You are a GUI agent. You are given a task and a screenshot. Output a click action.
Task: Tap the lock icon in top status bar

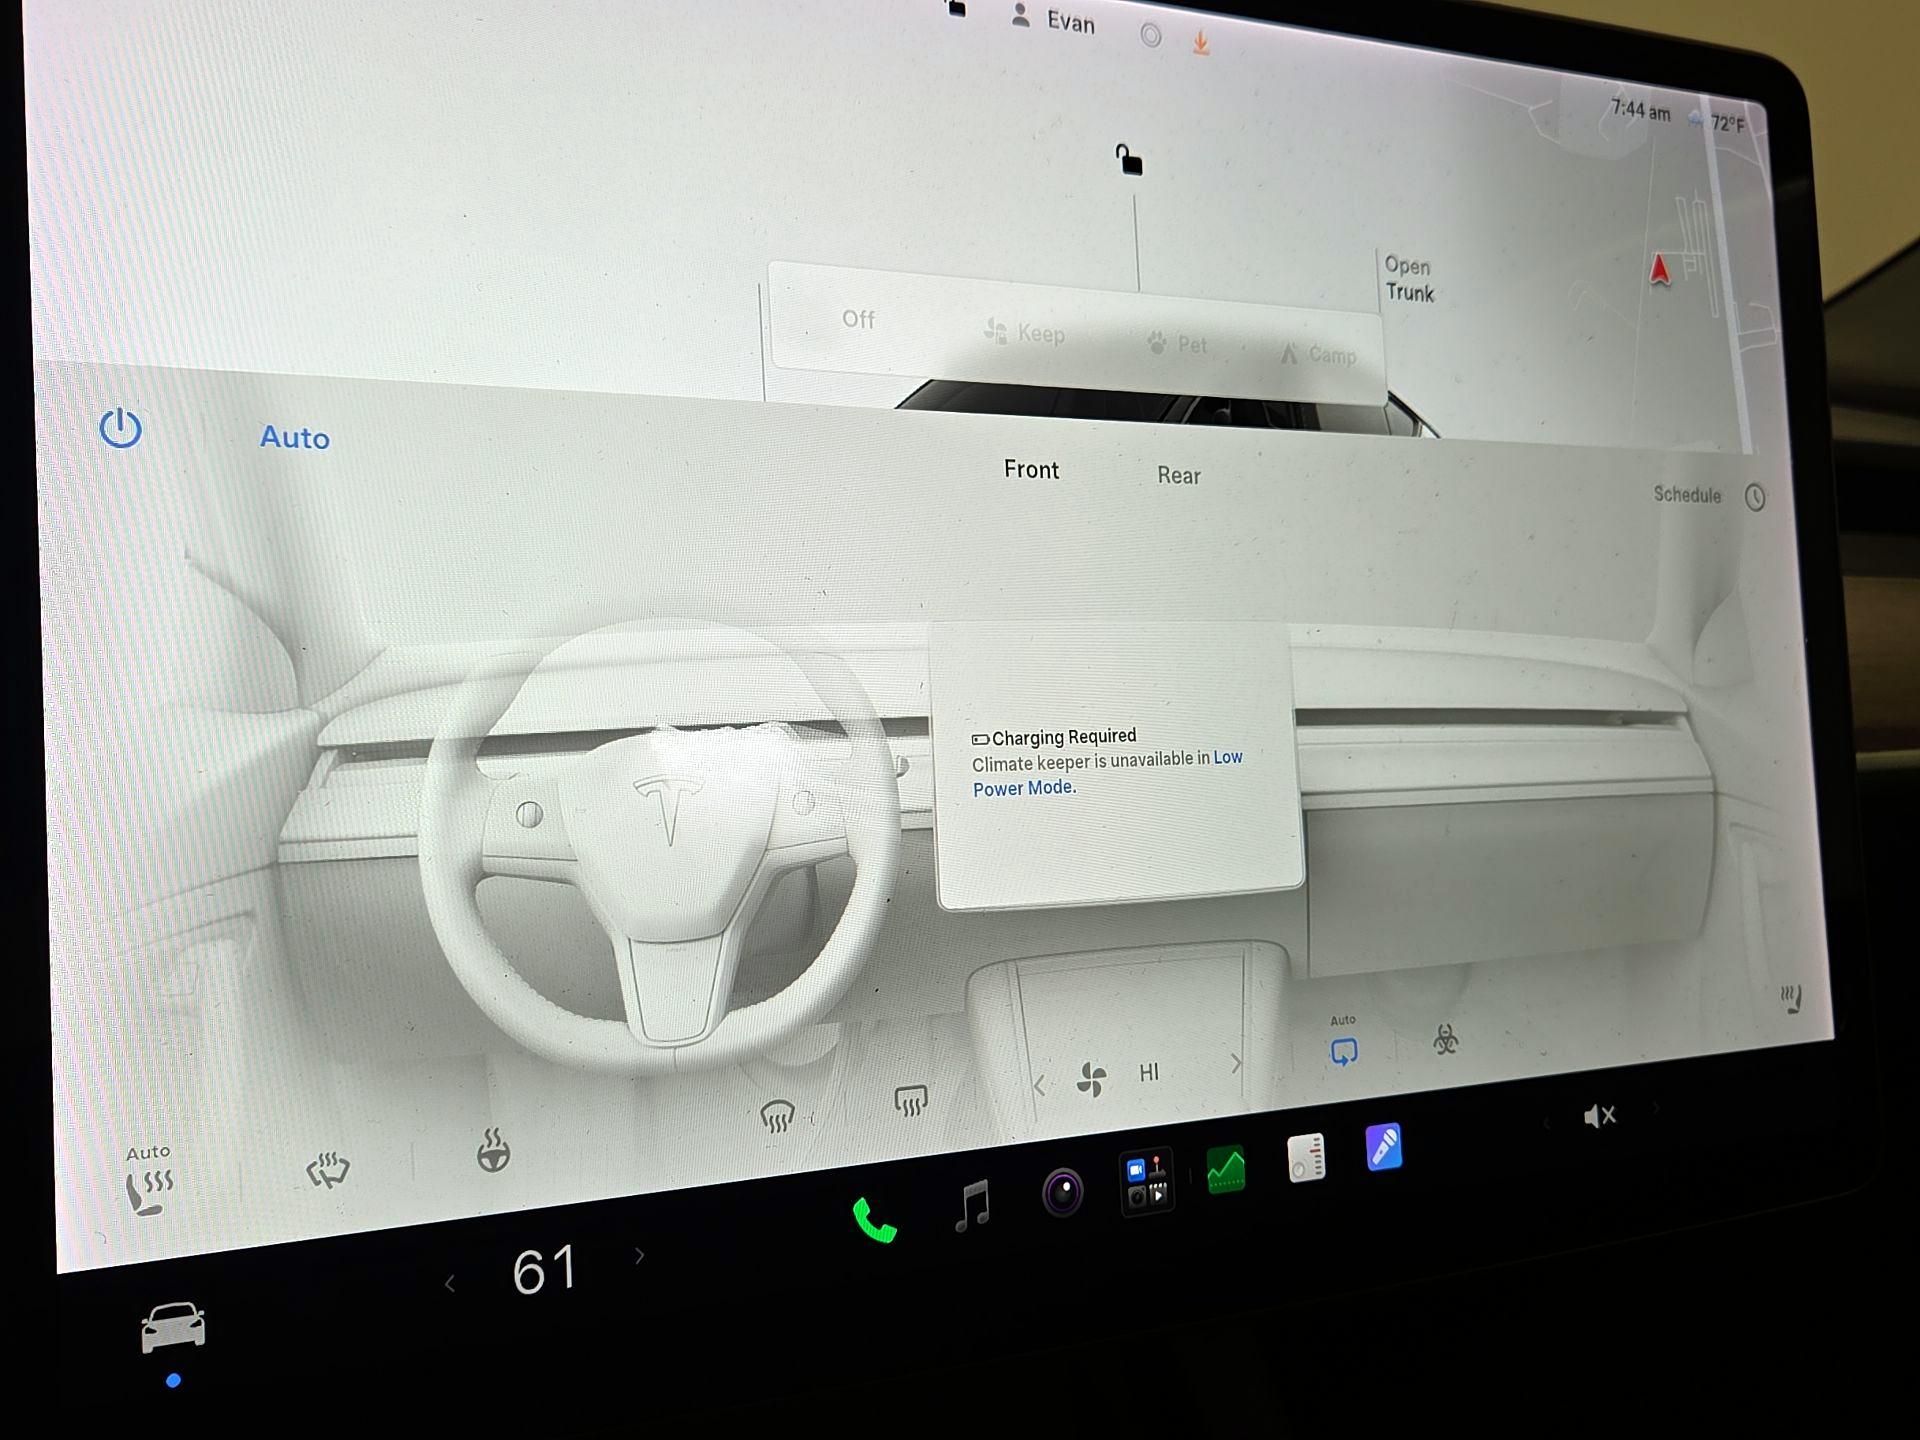click(x=956, y=8)
